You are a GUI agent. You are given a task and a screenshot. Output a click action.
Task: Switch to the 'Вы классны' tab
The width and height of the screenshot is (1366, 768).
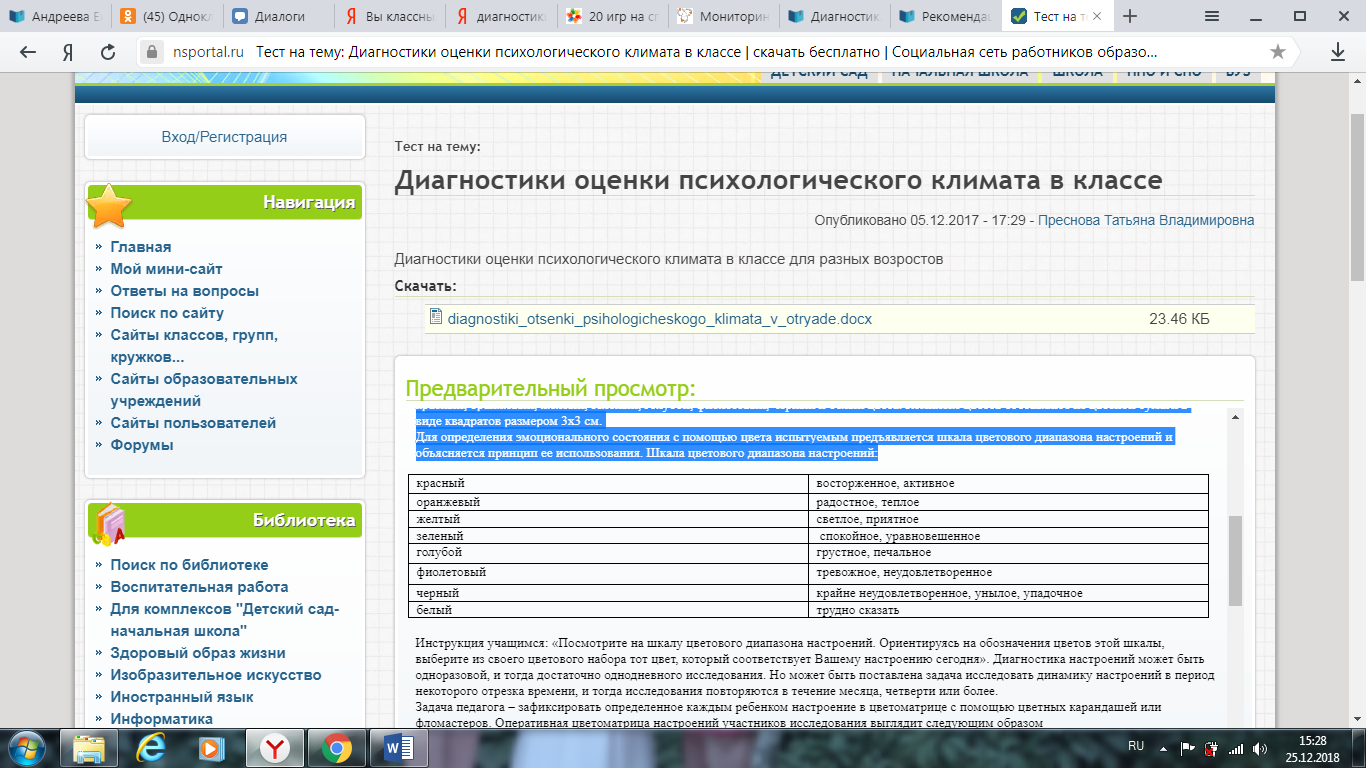click(387, 16)
